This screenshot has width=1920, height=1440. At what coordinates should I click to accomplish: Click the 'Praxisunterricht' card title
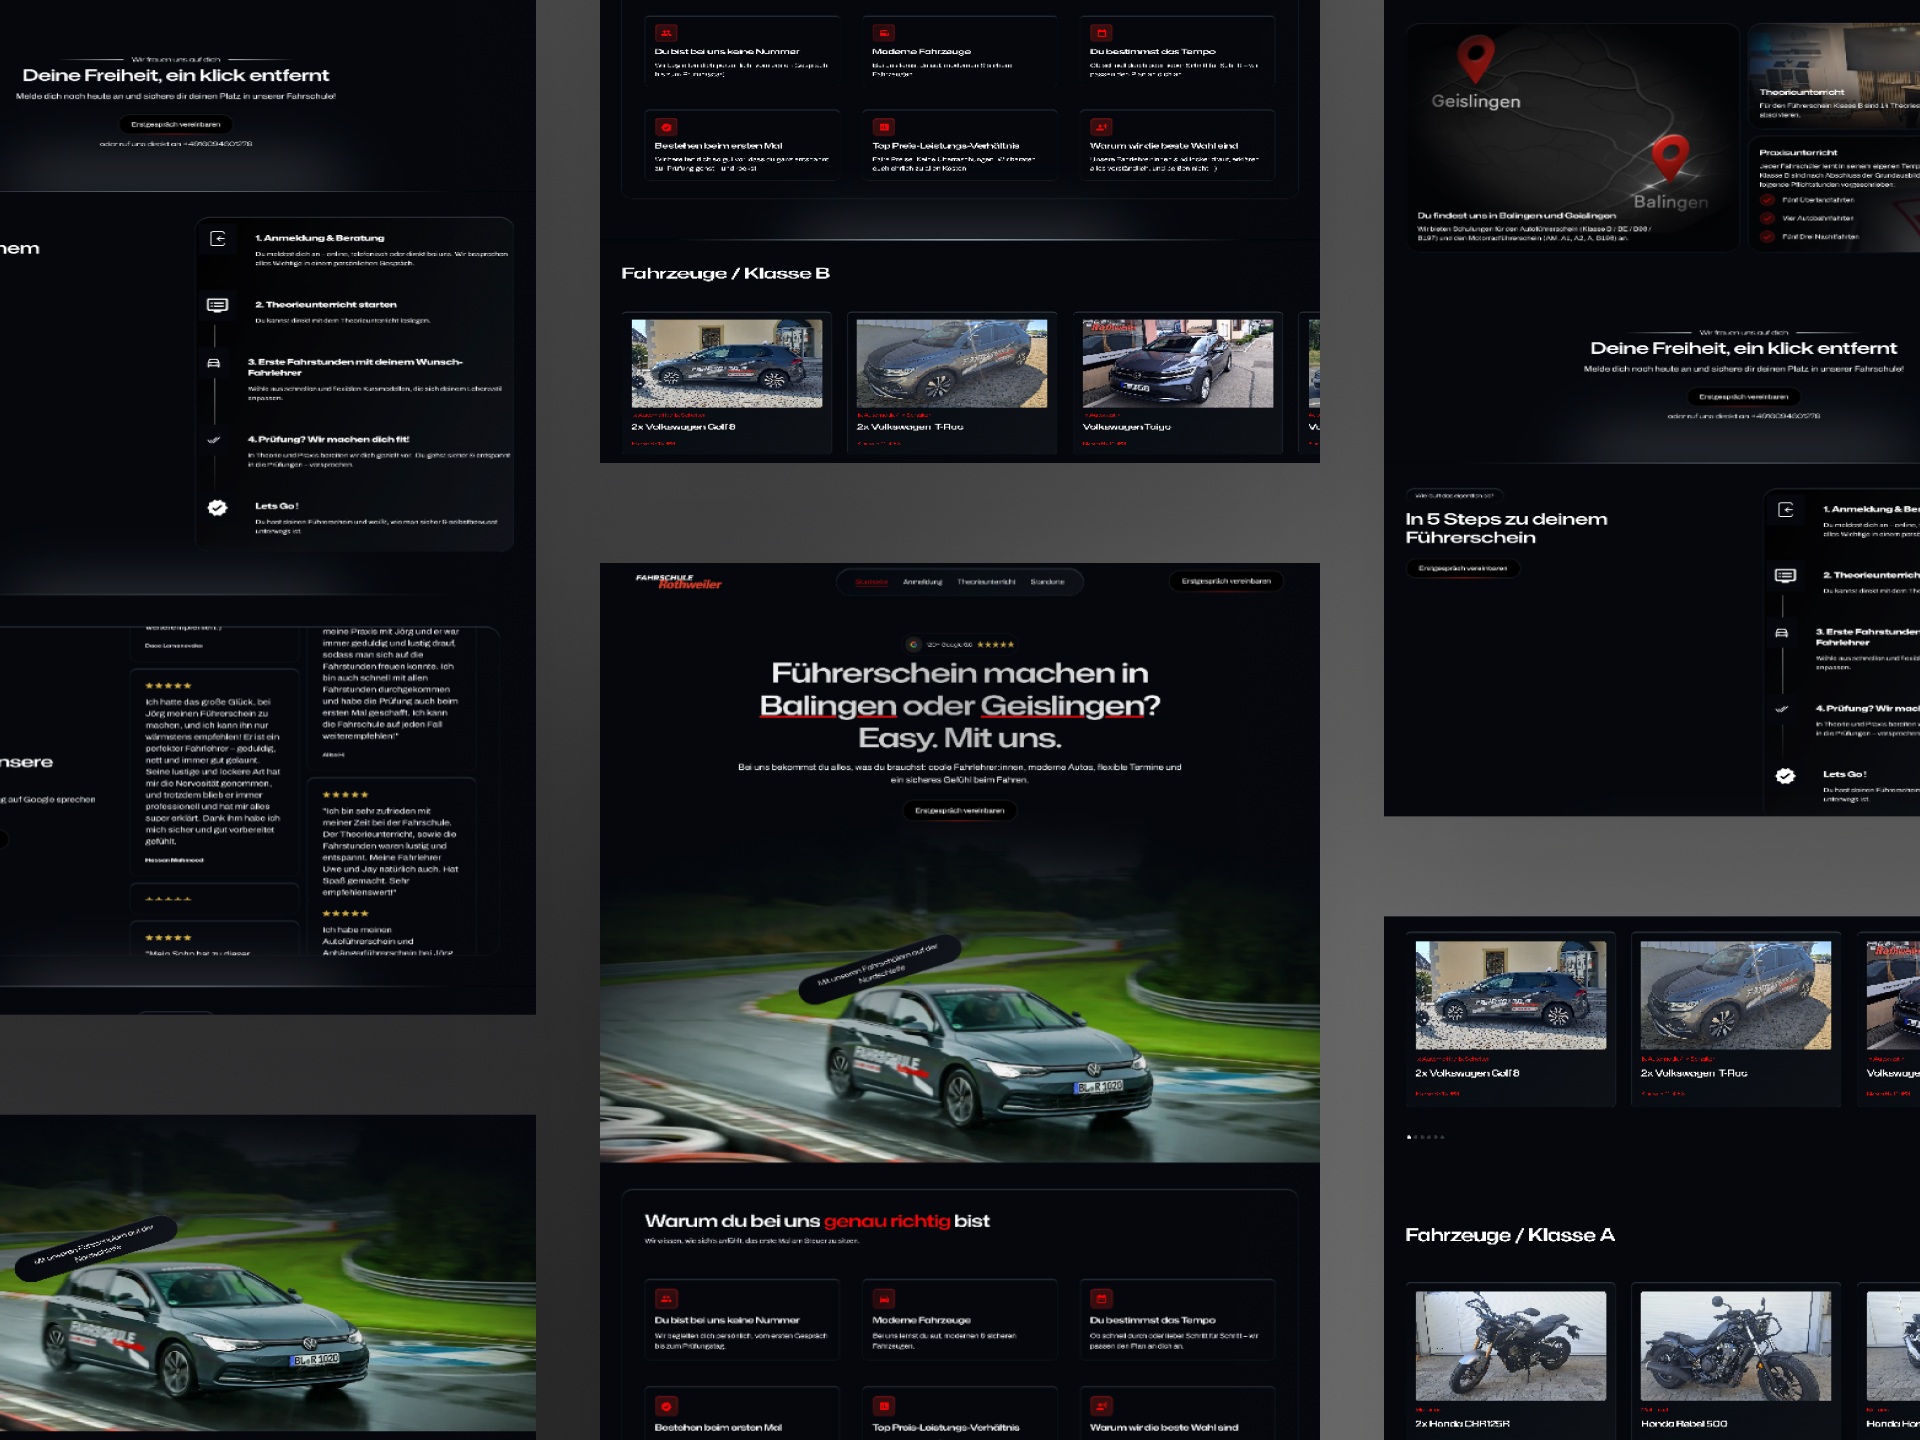coord(1799,153)
